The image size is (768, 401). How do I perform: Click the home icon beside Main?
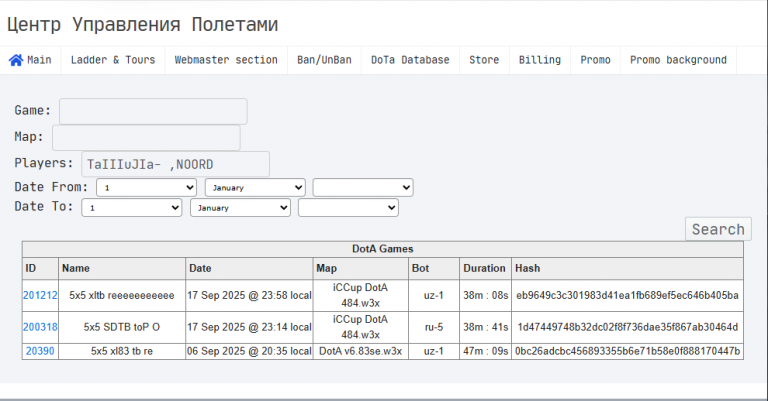point(16,60)
